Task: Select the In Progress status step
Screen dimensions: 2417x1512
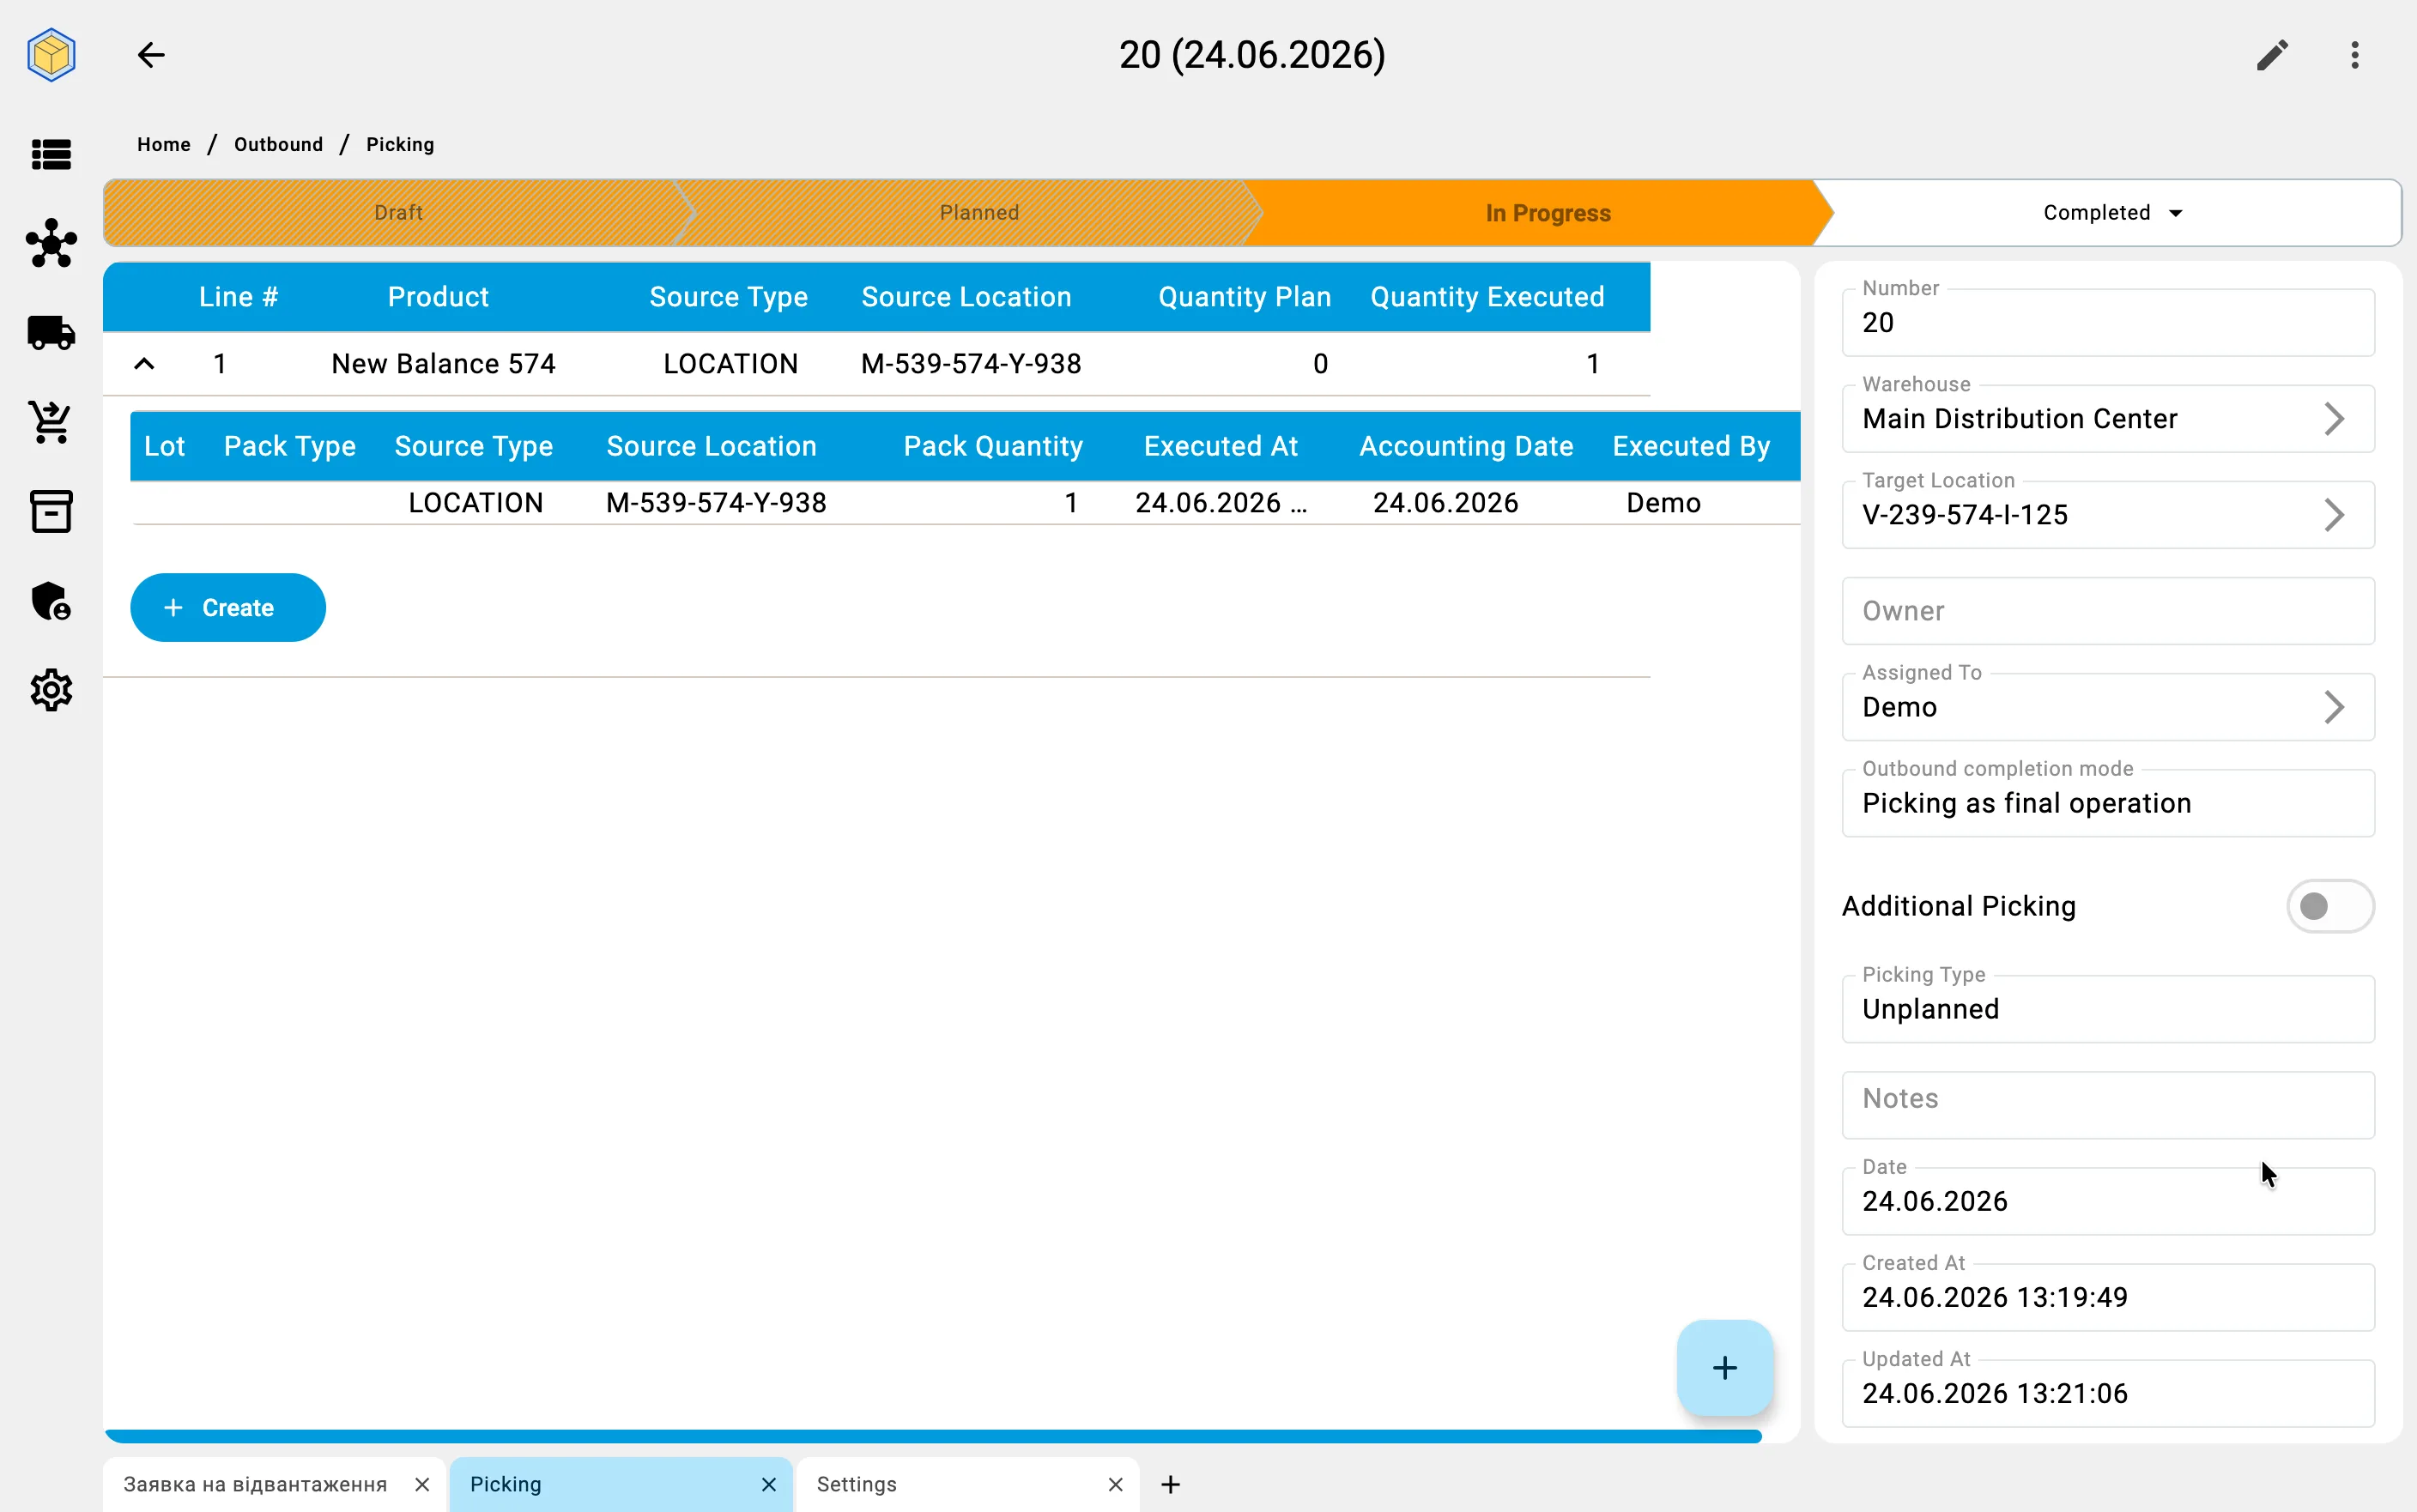Action: tap(1547, 213)
